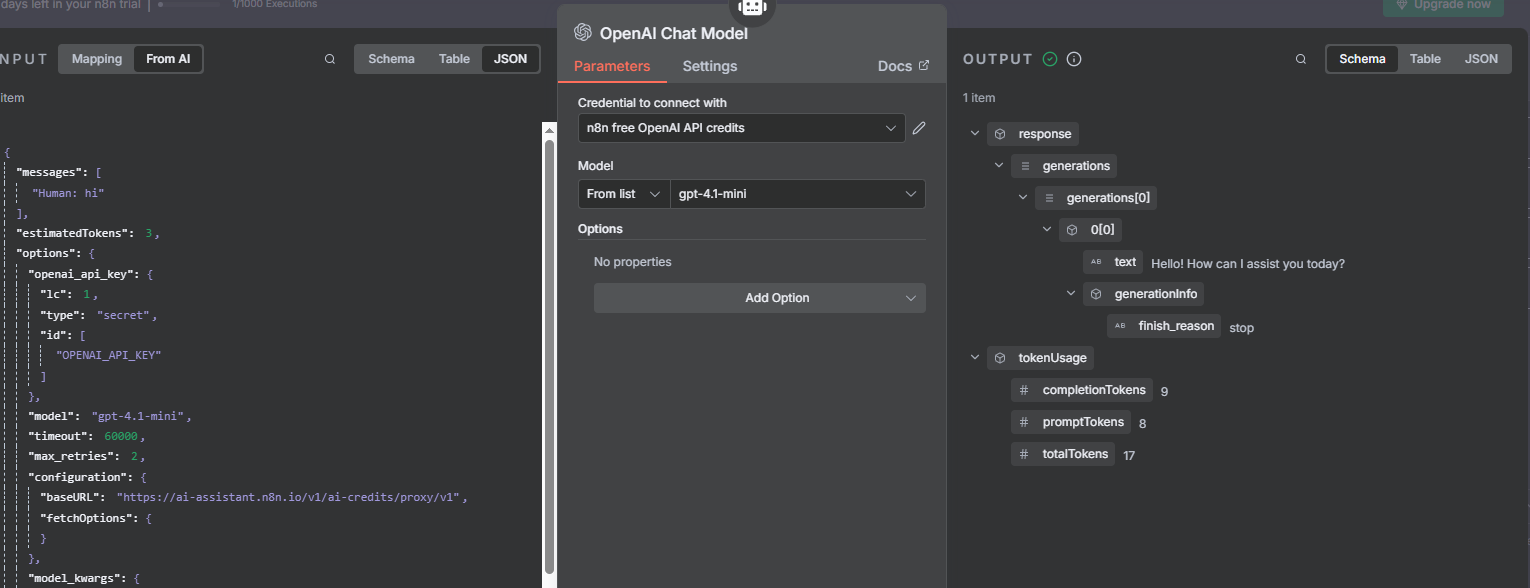This screenshot has width=1530, height=588.
Task: Click the Add Option button
Action: point(759,298)
